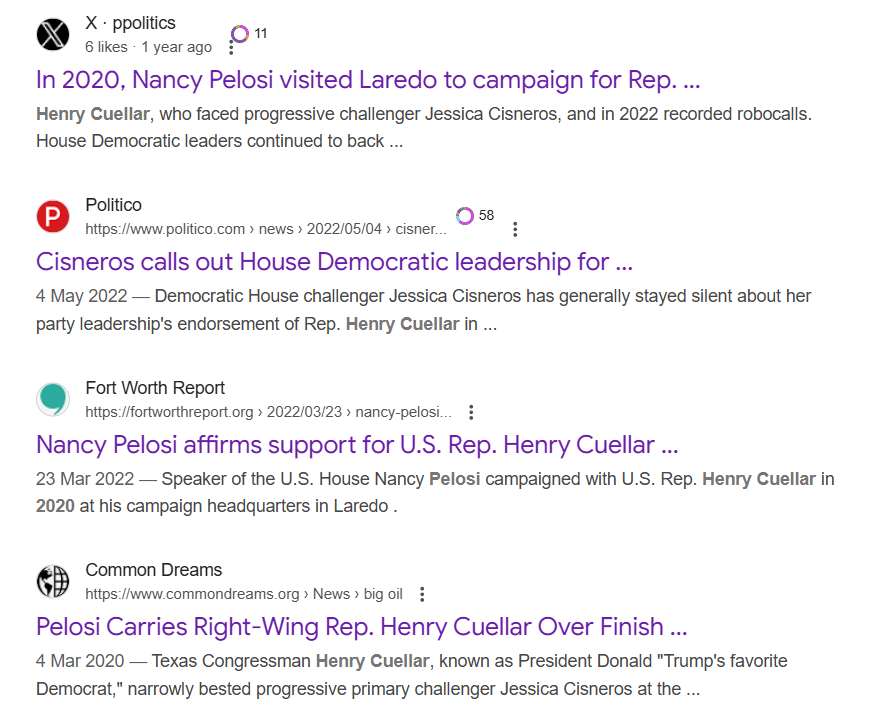Click the Fort Worth Report favicon
Viewport: 888px width, 723px height.
(53, 399)
